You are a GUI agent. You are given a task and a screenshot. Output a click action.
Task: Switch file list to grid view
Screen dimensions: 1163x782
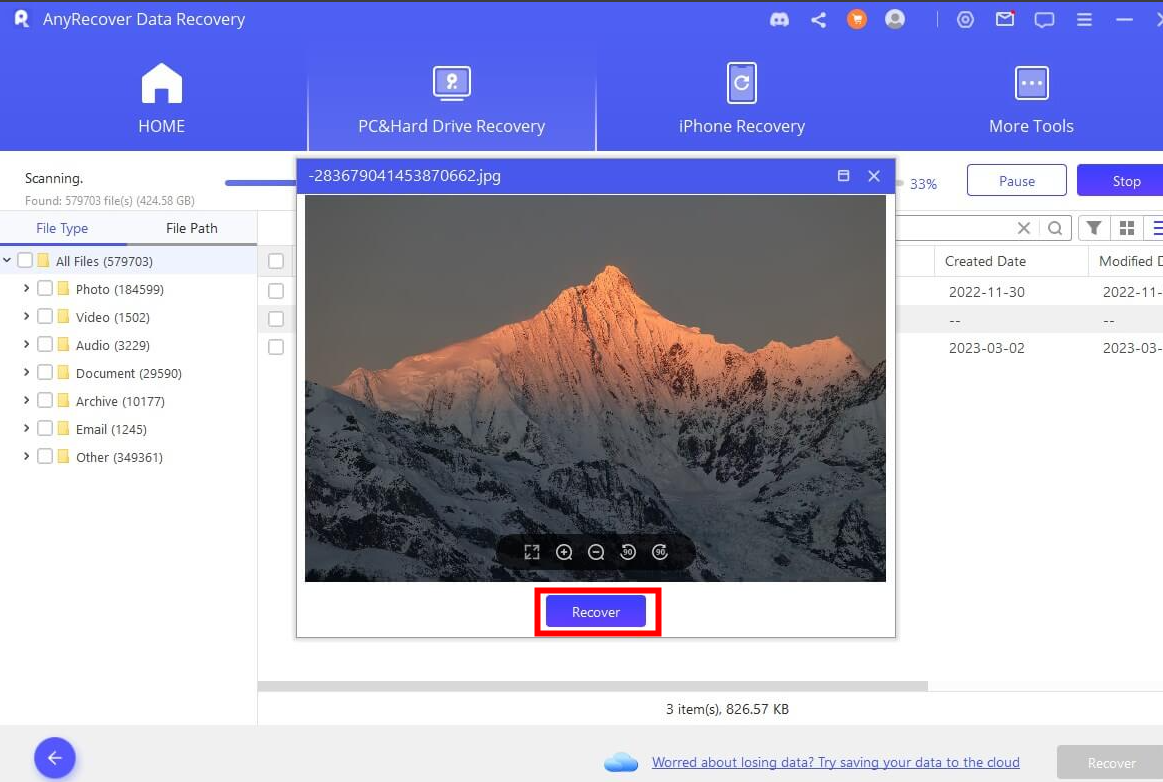click(x=1127, y=227)
